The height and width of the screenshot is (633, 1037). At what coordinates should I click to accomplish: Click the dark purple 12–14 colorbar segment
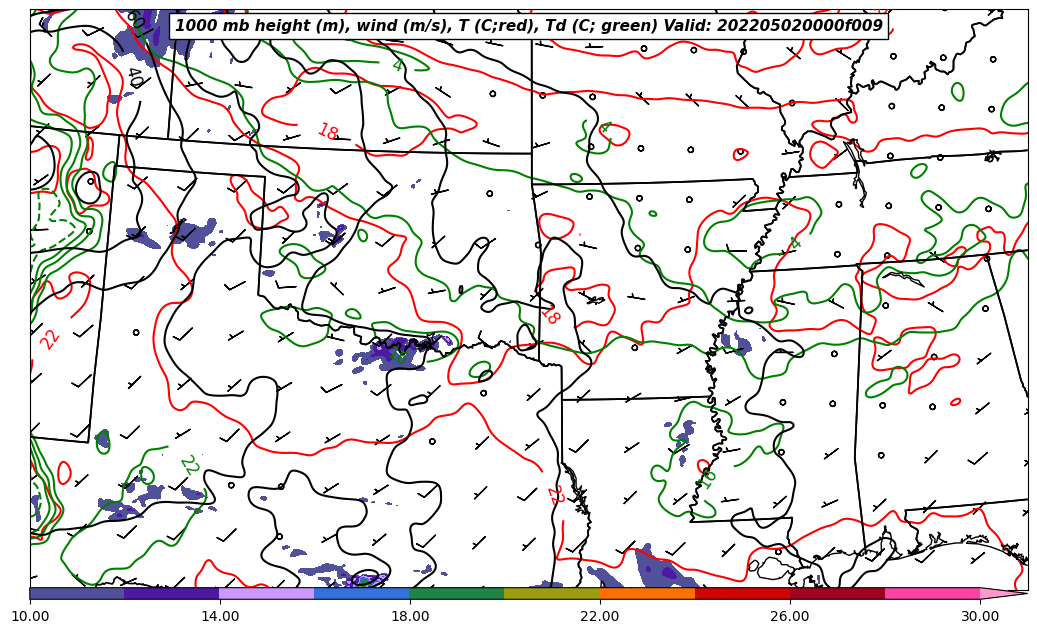(171, 593)
